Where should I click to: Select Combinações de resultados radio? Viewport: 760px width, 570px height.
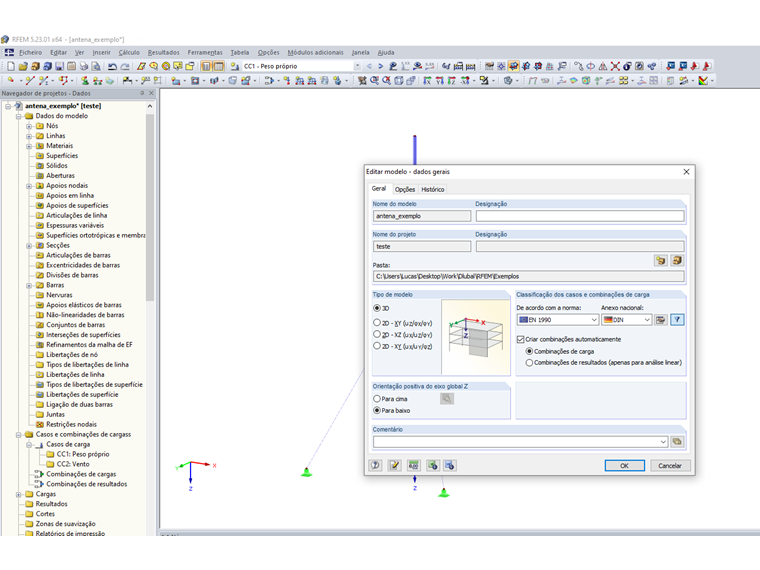[x=529, y=363]
